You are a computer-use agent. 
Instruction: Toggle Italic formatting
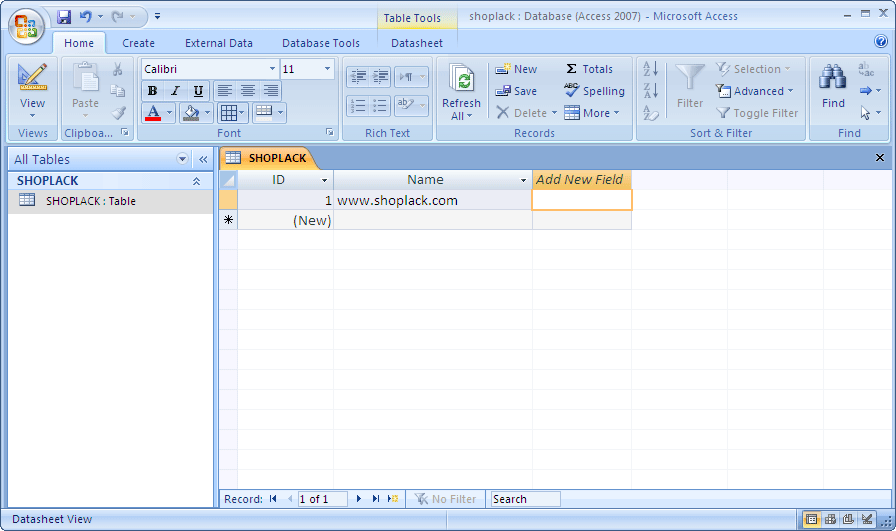[x=175, y=91]
